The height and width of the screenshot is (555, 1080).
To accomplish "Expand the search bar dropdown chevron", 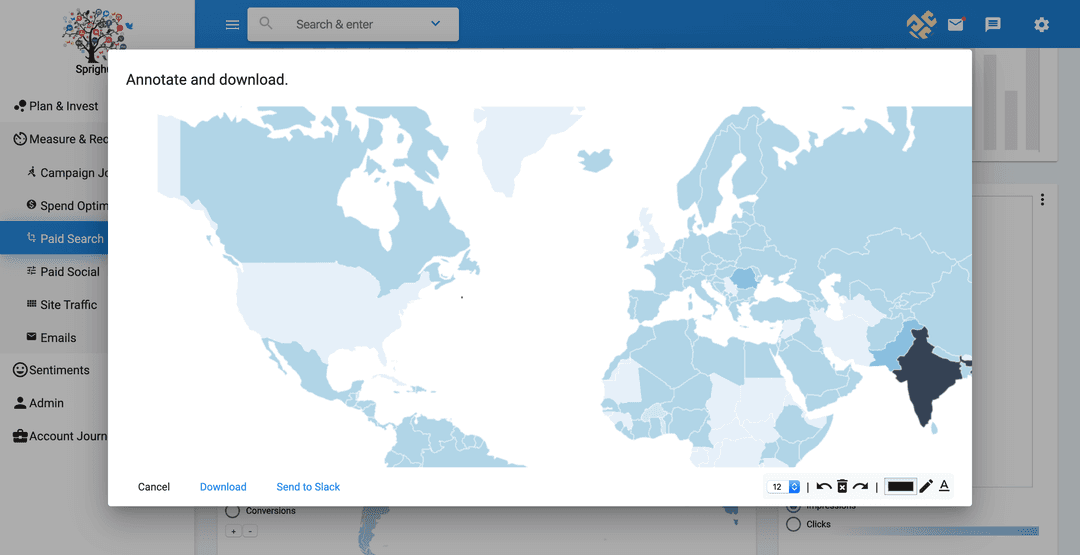I will tap(435, 23).
